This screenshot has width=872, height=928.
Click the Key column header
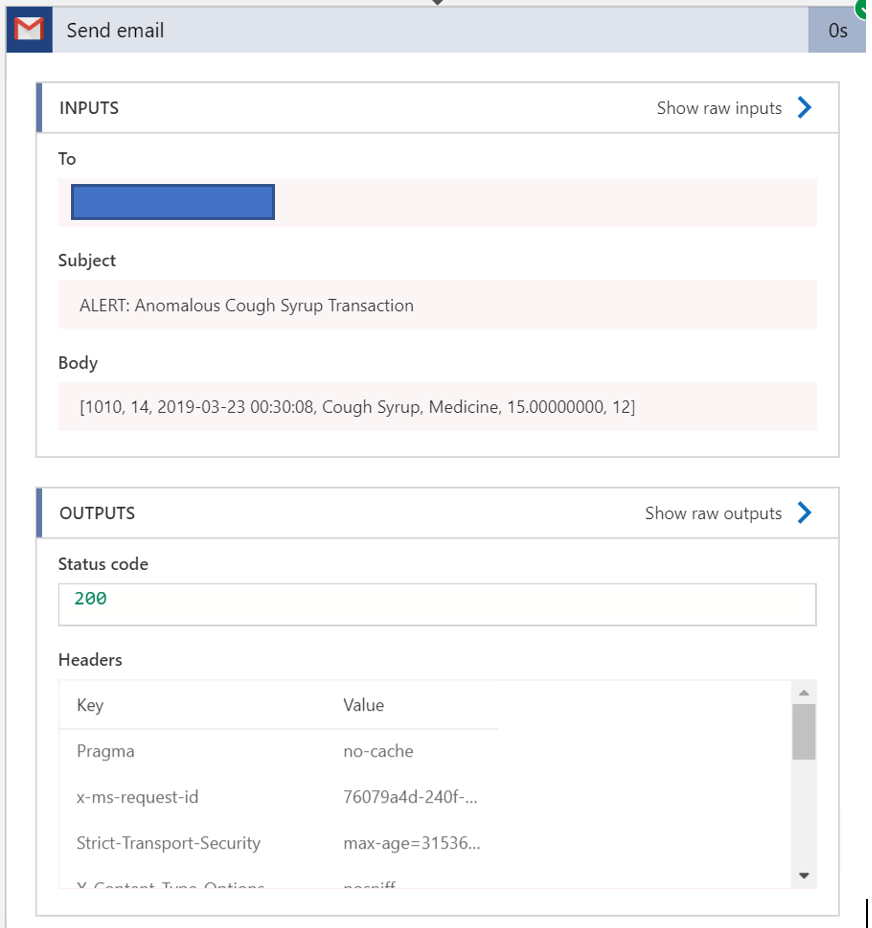(90, 705)
